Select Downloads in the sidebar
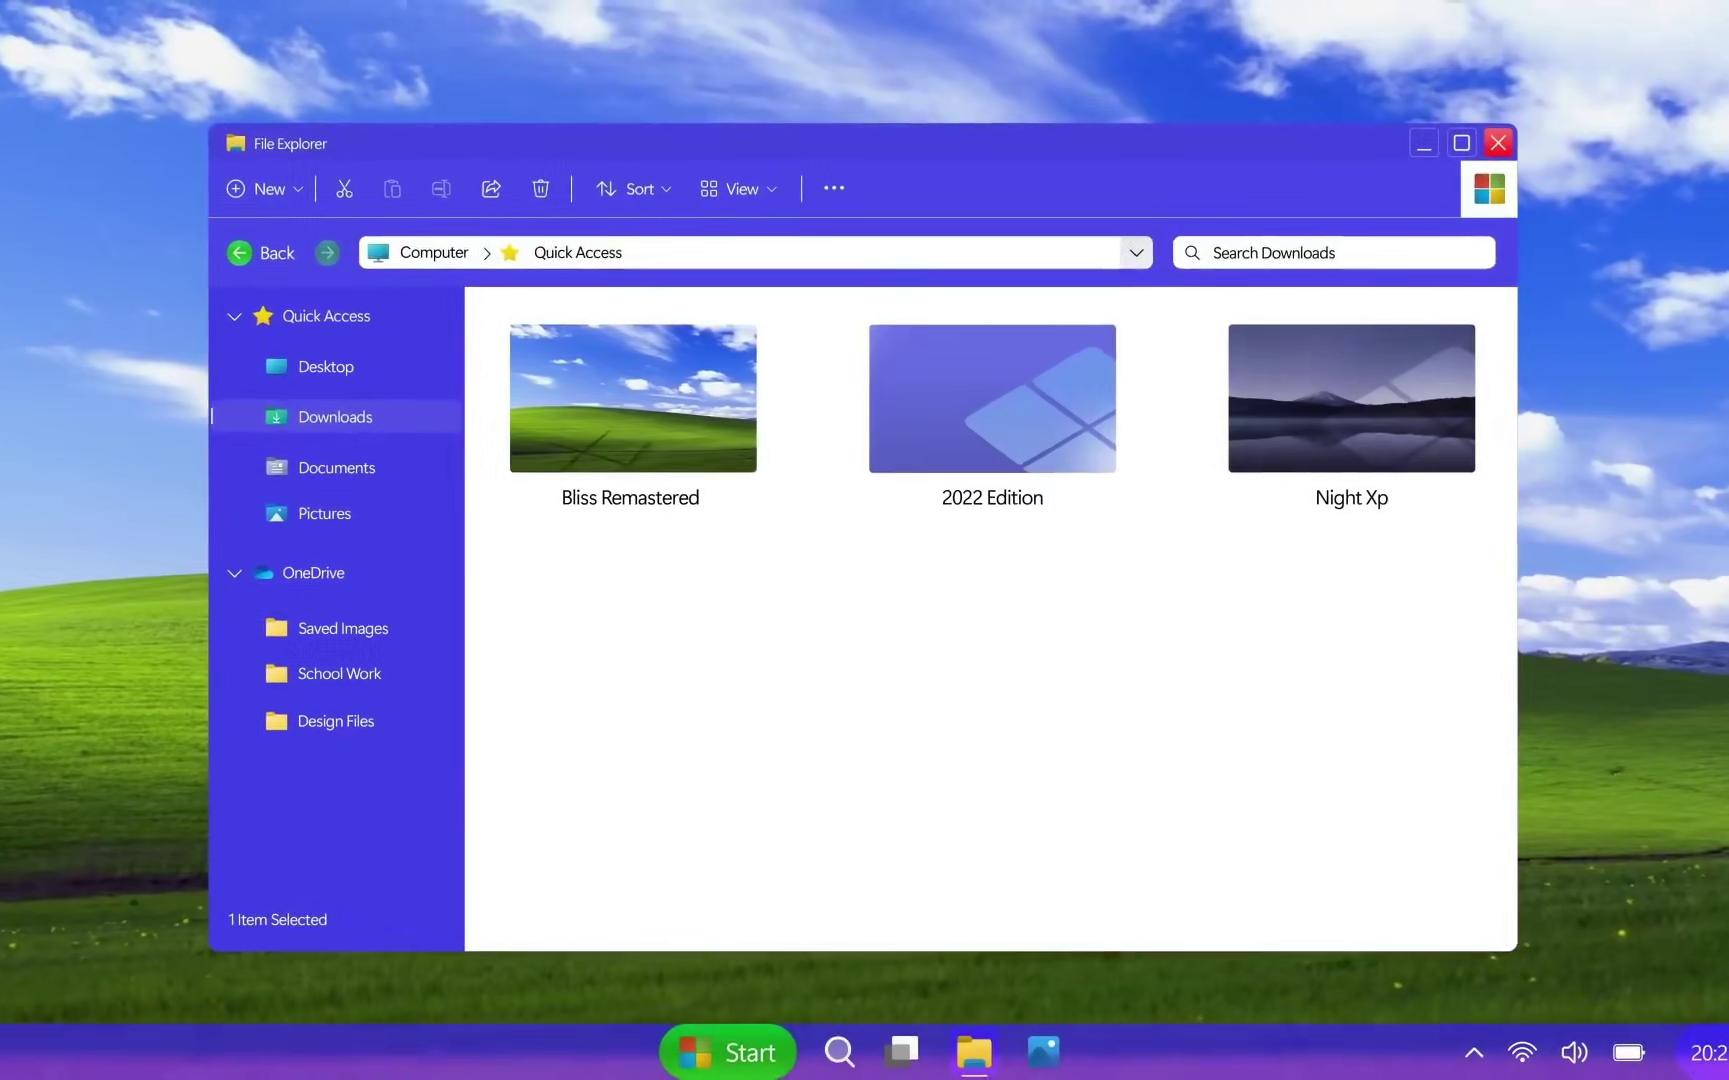Viewport: 1729px width, 1080px height. tap(337, 417)
